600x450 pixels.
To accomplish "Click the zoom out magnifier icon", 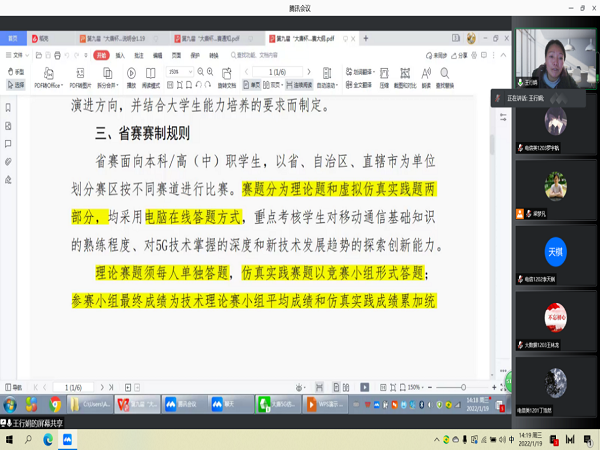I will tap(201, 72).
